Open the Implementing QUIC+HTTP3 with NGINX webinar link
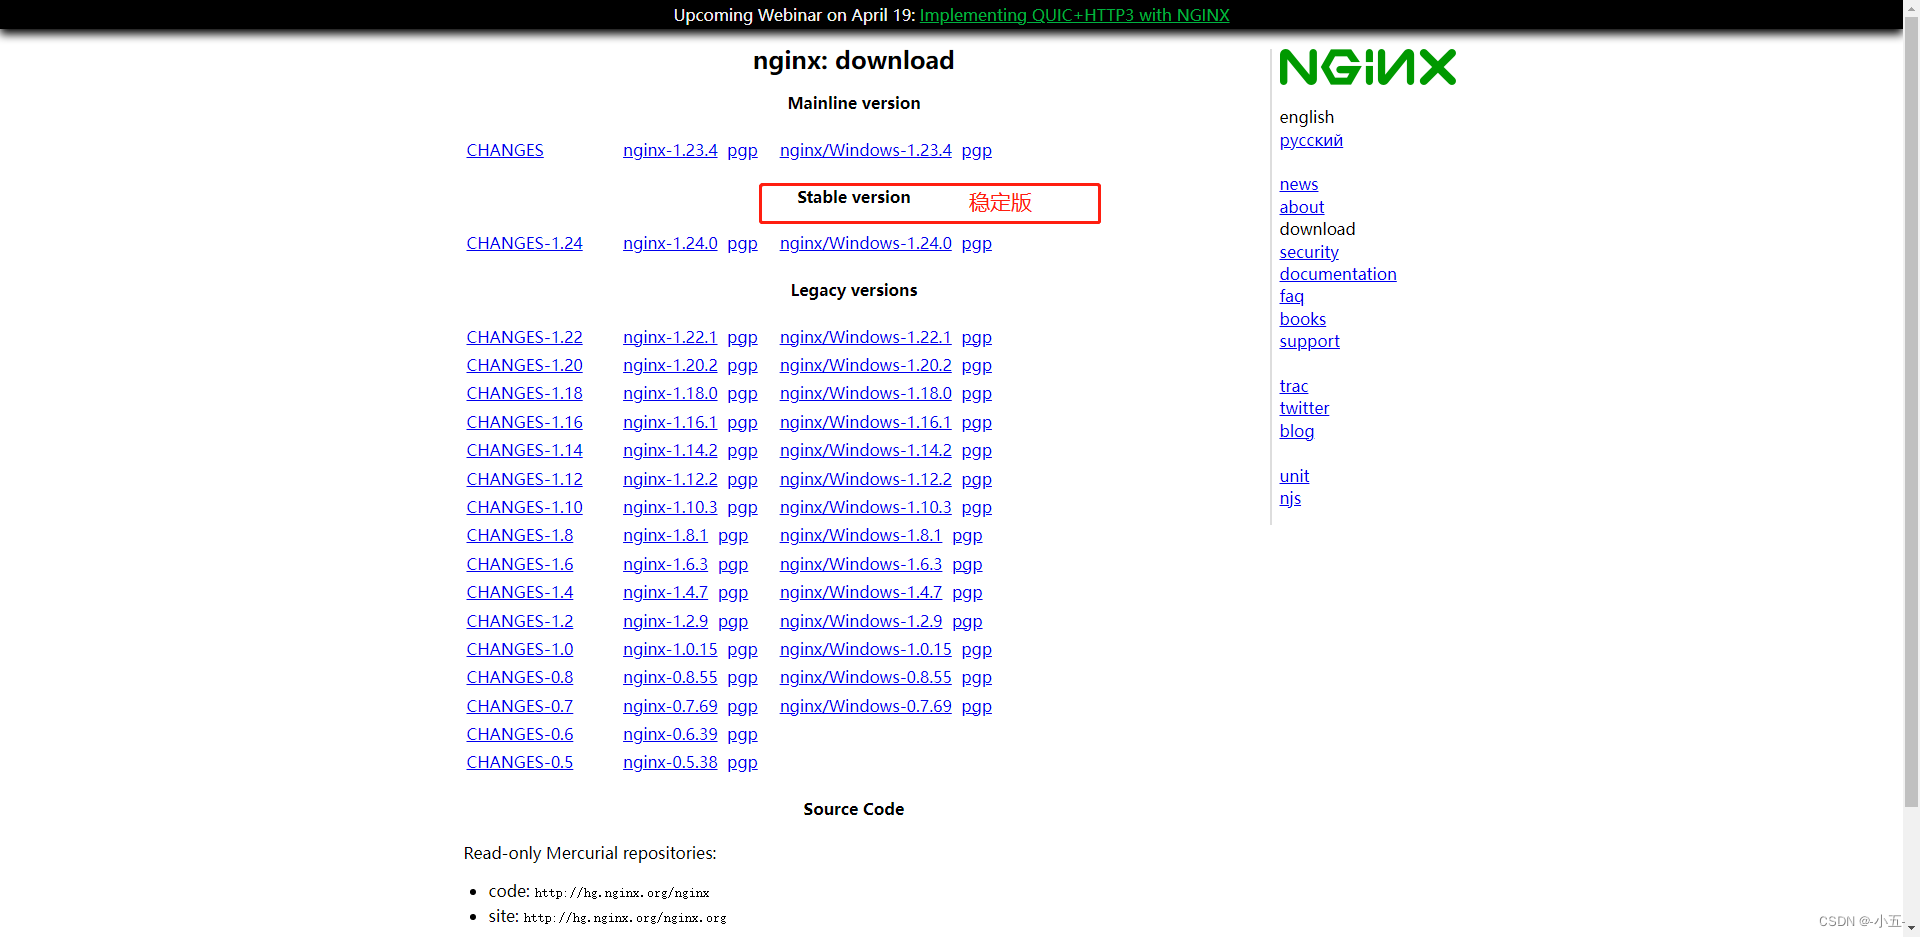 click(x=1074, y=15)
